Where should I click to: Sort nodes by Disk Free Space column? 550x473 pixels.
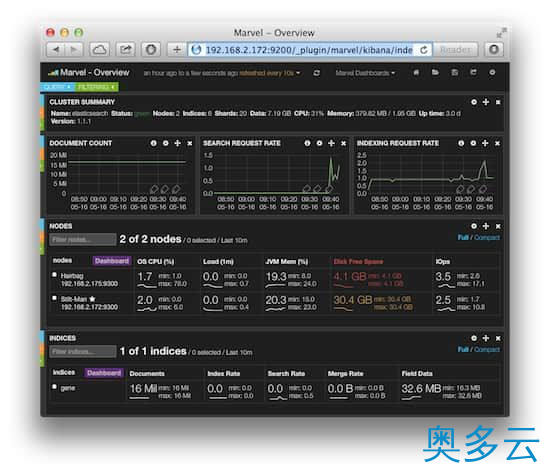click(x=358, y=262)
